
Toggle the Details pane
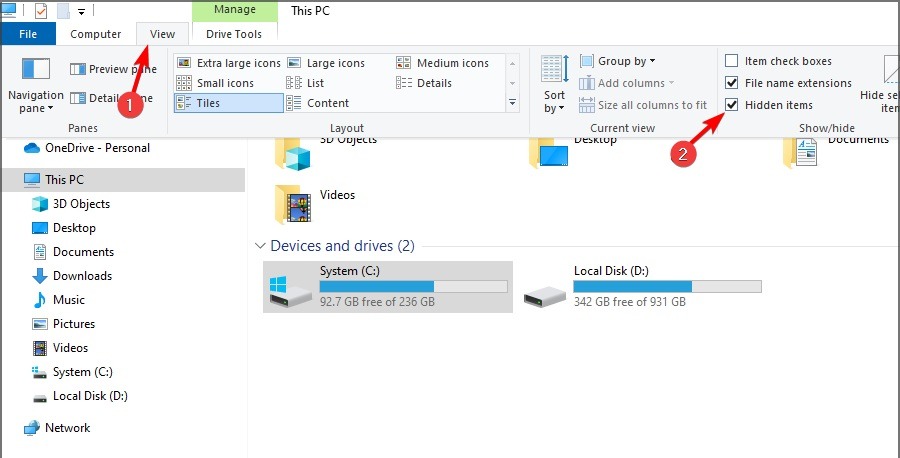[x=111, y=98]
